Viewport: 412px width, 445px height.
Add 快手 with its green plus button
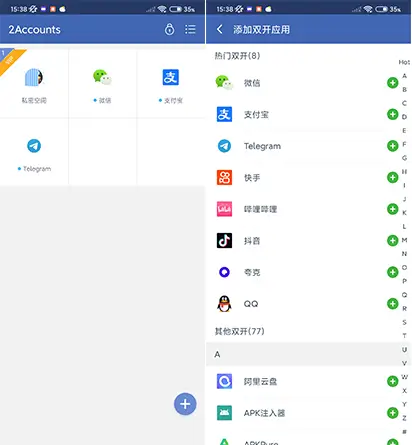392,177
